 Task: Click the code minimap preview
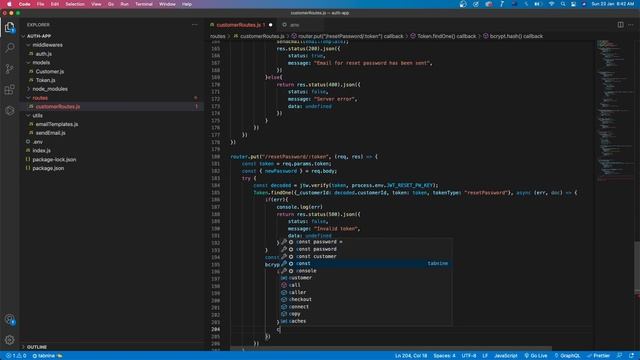pos(614,110)
